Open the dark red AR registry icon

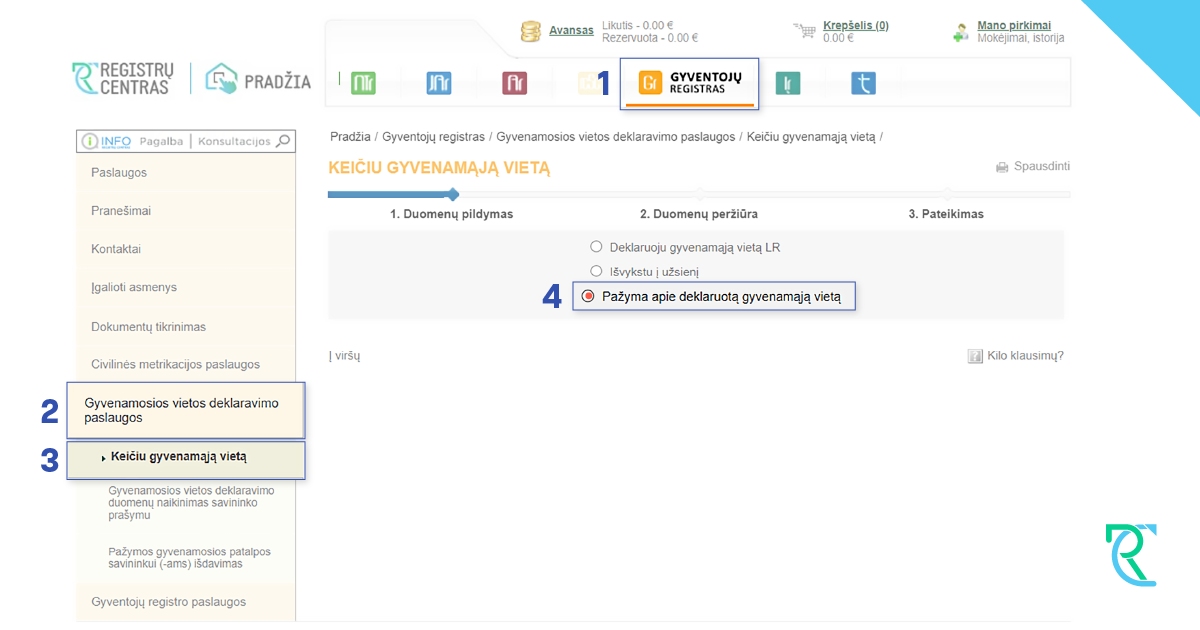pyautogui.click(x=514, y=83)
